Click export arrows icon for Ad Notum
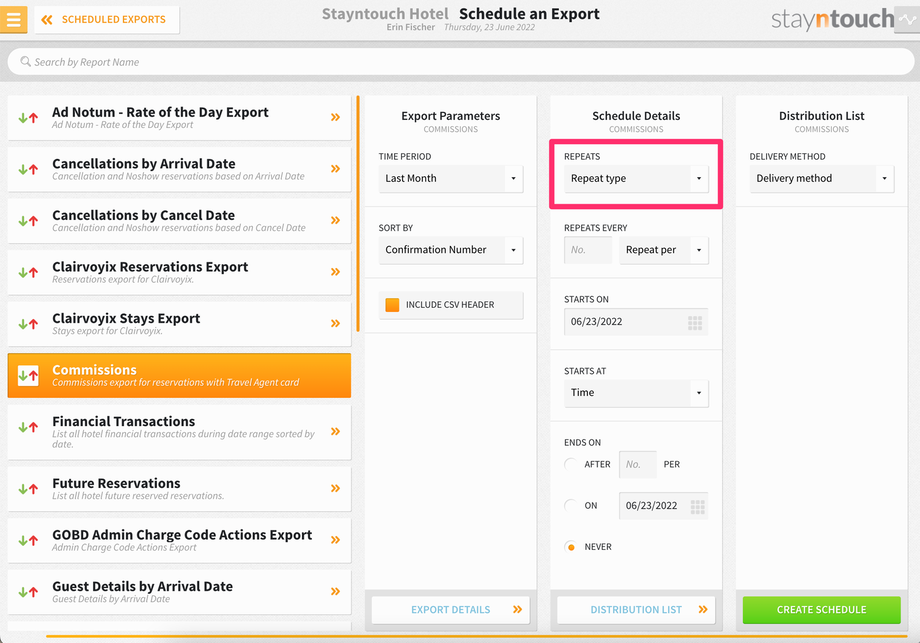920x643 pixels. (28, 118)
